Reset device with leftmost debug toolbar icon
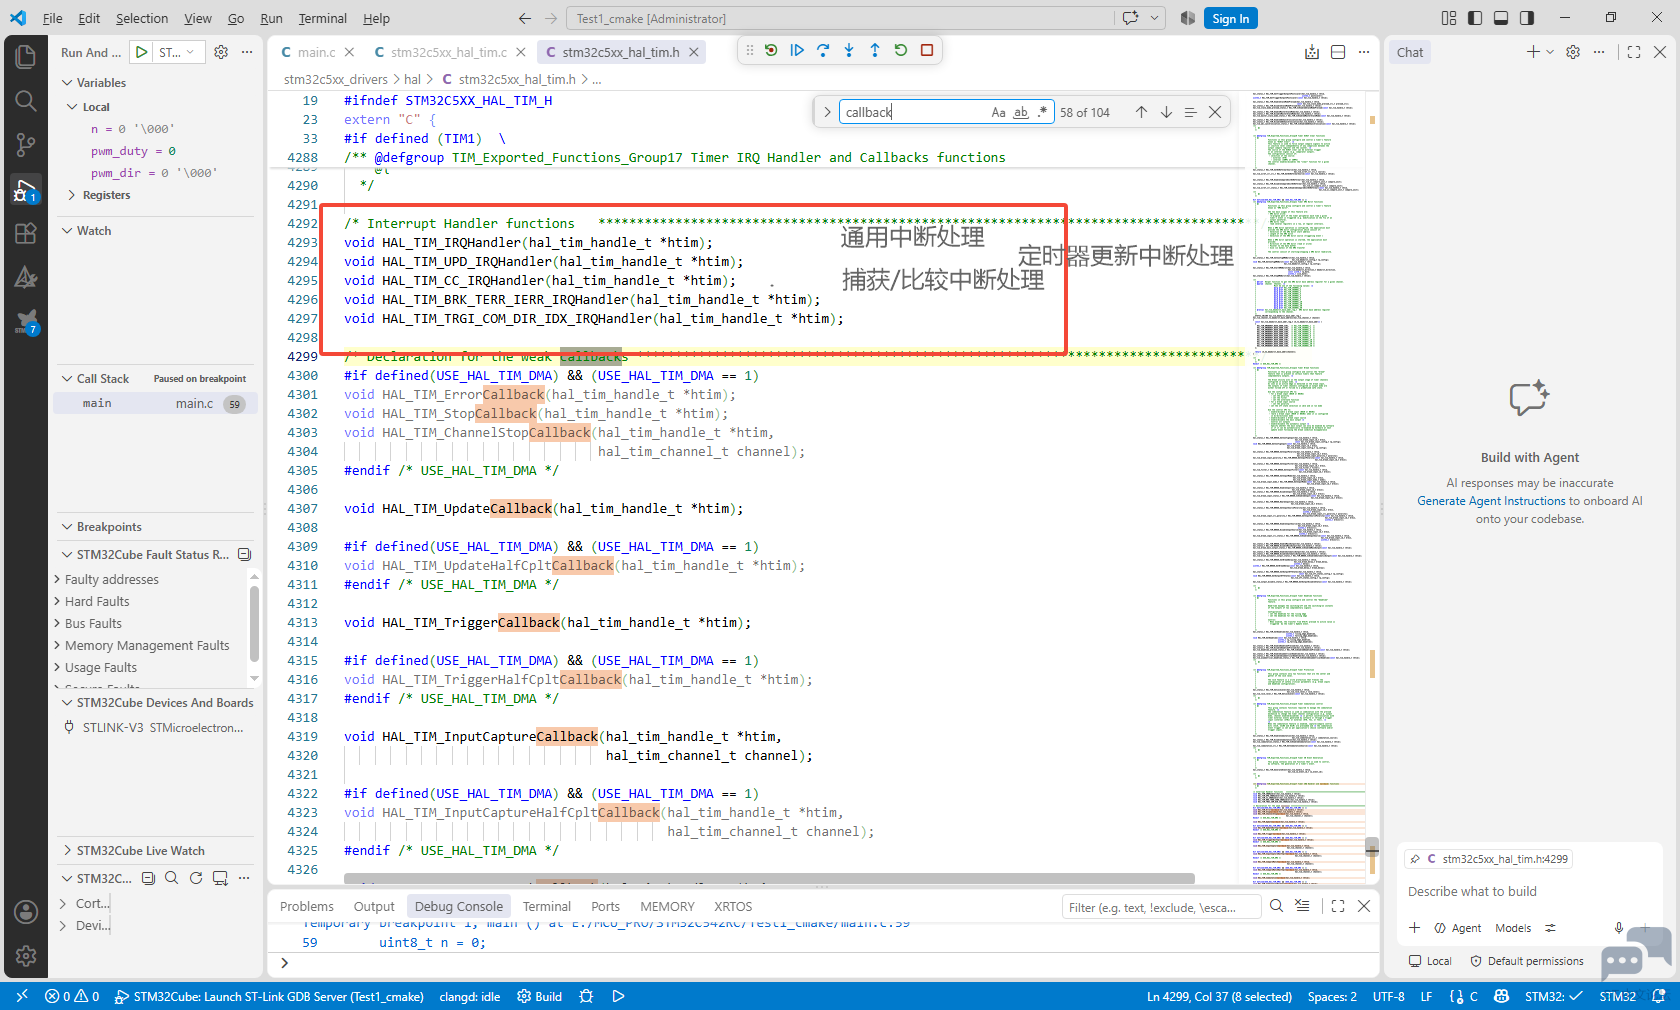Viewport: 1680px width, 1010px height. [771, 50]
